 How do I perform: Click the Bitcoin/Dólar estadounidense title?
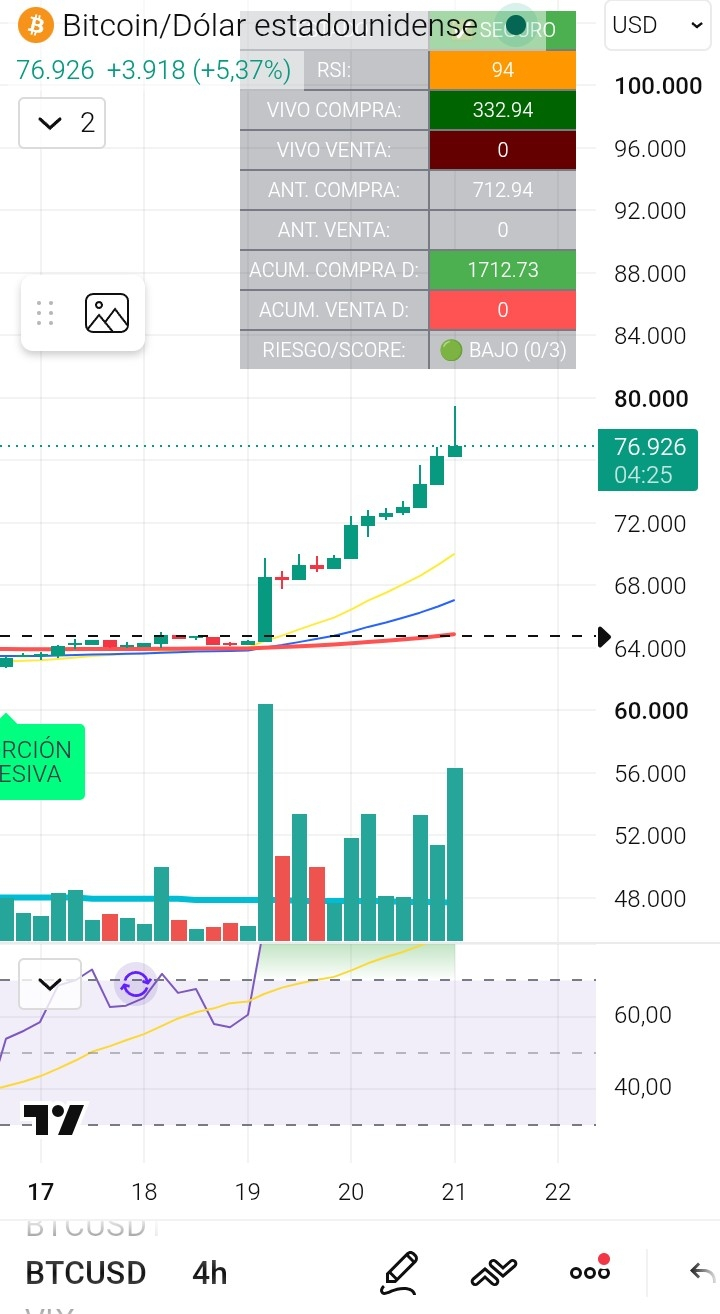(x=270, y=25)
